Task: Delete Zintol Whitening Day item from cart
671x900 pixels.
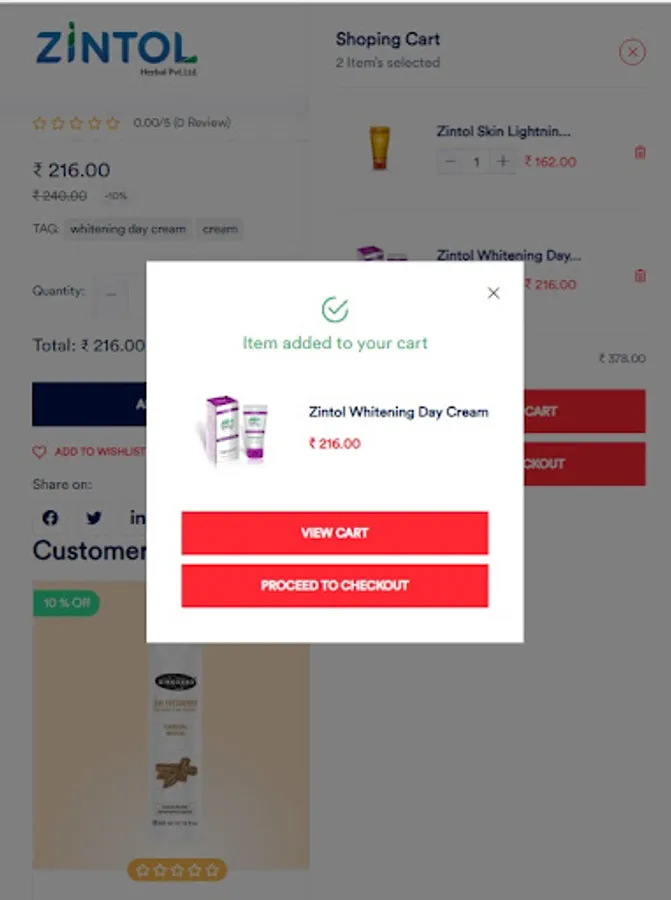Action: tap(640, 276)
